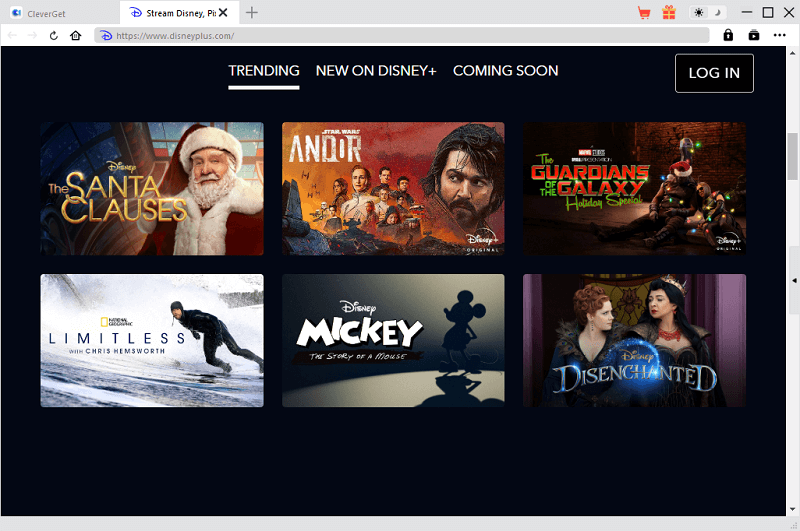Minimize the CleverGet window

point(747,12)
